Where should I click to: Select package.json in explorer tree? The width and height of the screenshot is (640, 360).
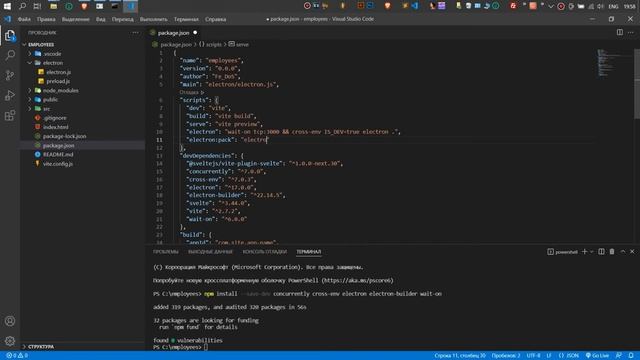(58, 146)
